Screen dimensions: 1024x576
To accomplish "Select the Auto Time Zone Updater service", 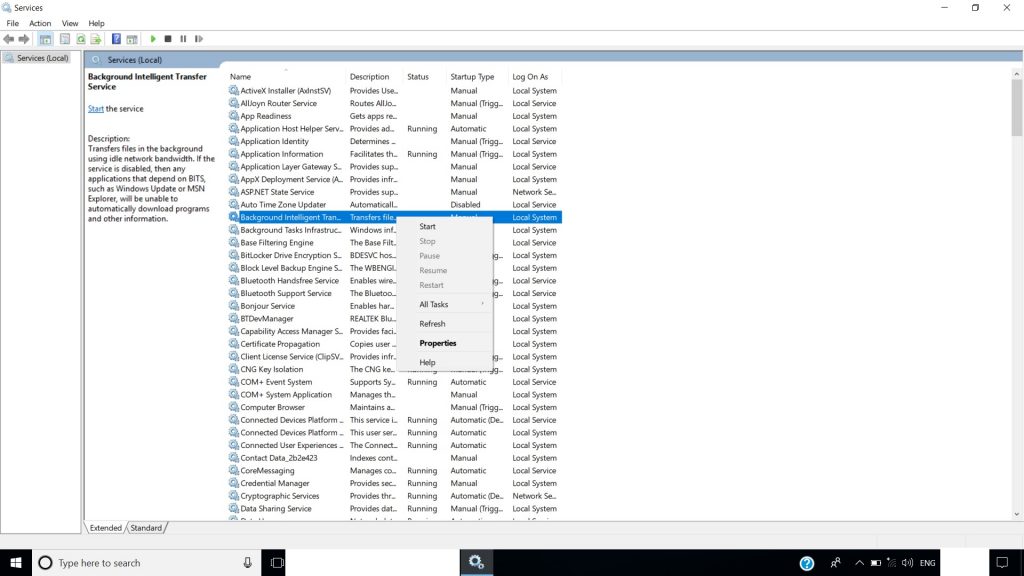I will click(x=394, y=204).
